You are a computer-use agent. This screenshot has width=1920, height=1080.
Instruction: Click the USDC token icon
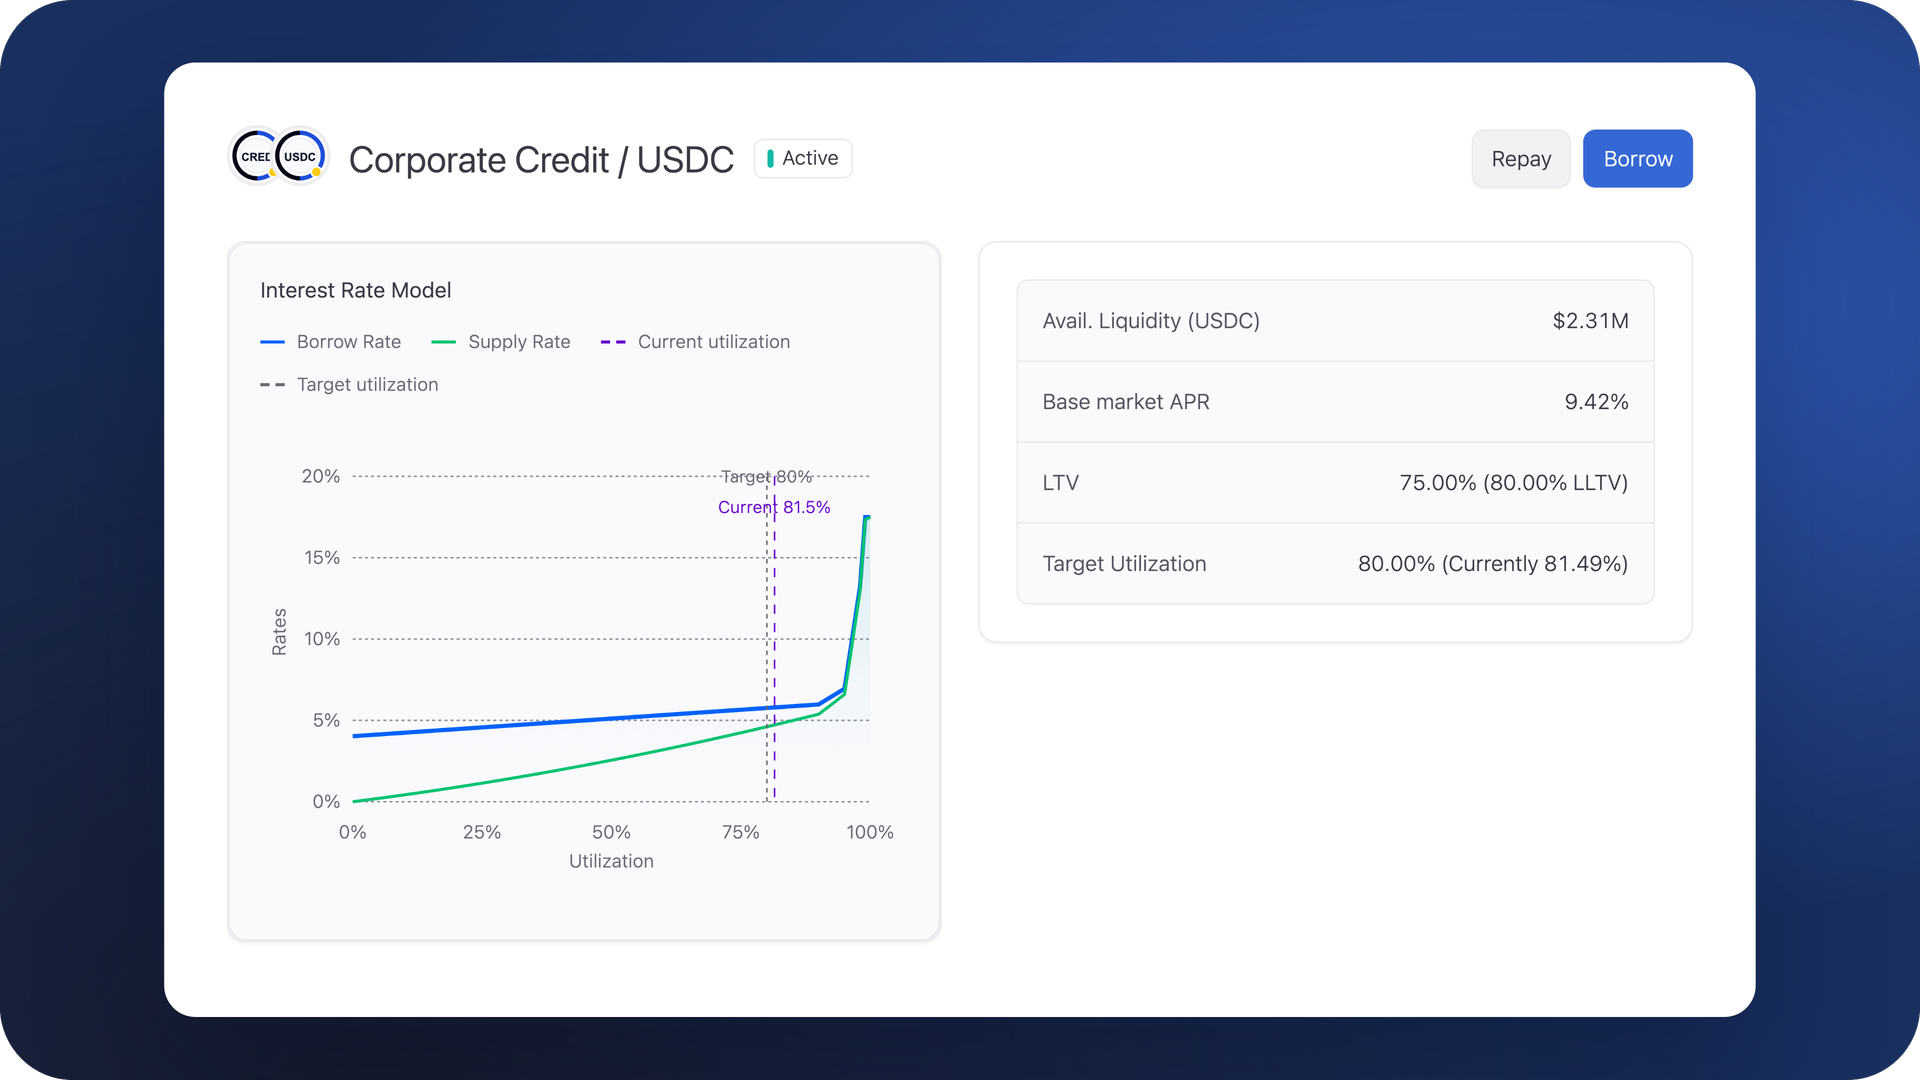[x=301, y=157]
